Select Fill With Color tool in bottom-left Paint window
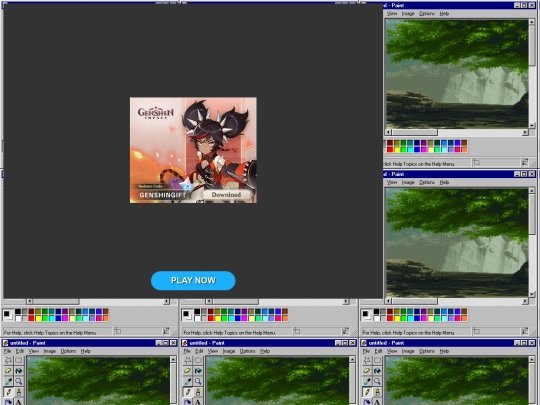540x405 pixels. tap(19, 371)
